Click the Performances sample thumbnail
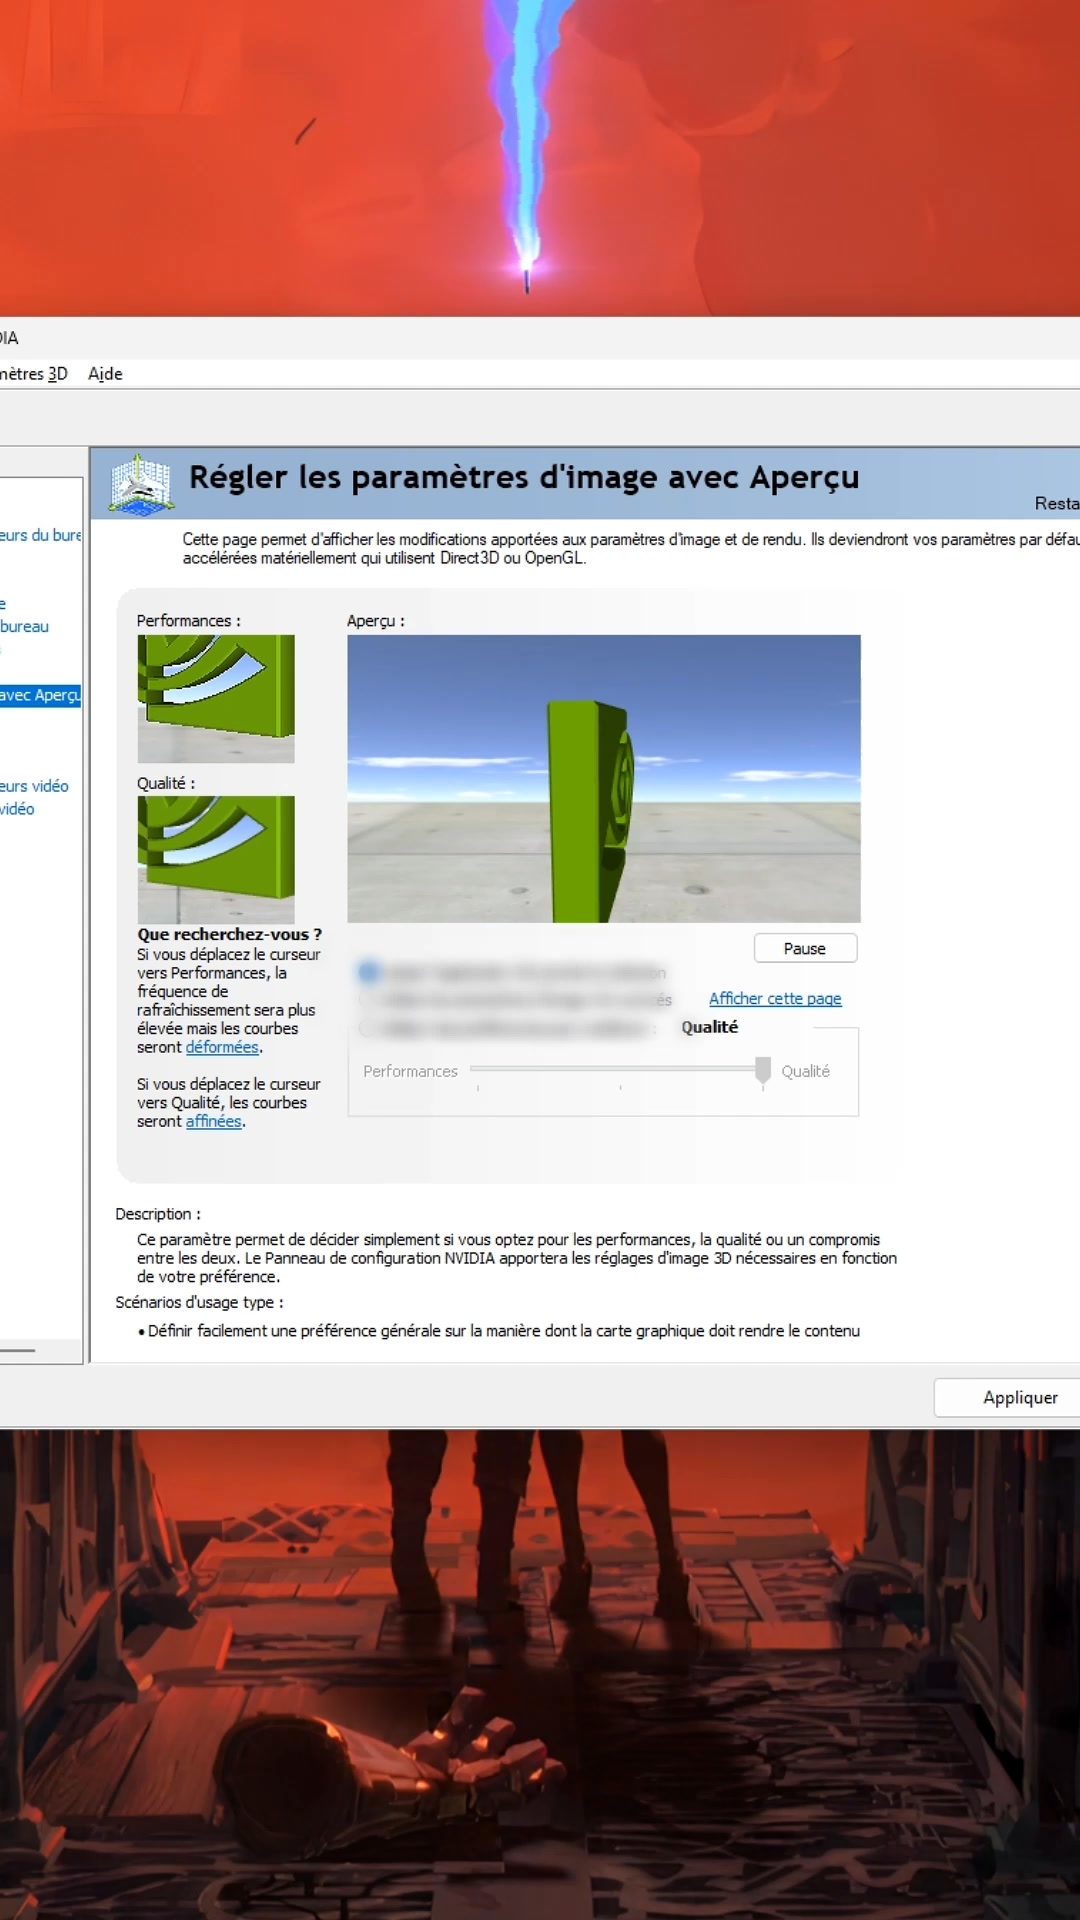 pos(216,699)
